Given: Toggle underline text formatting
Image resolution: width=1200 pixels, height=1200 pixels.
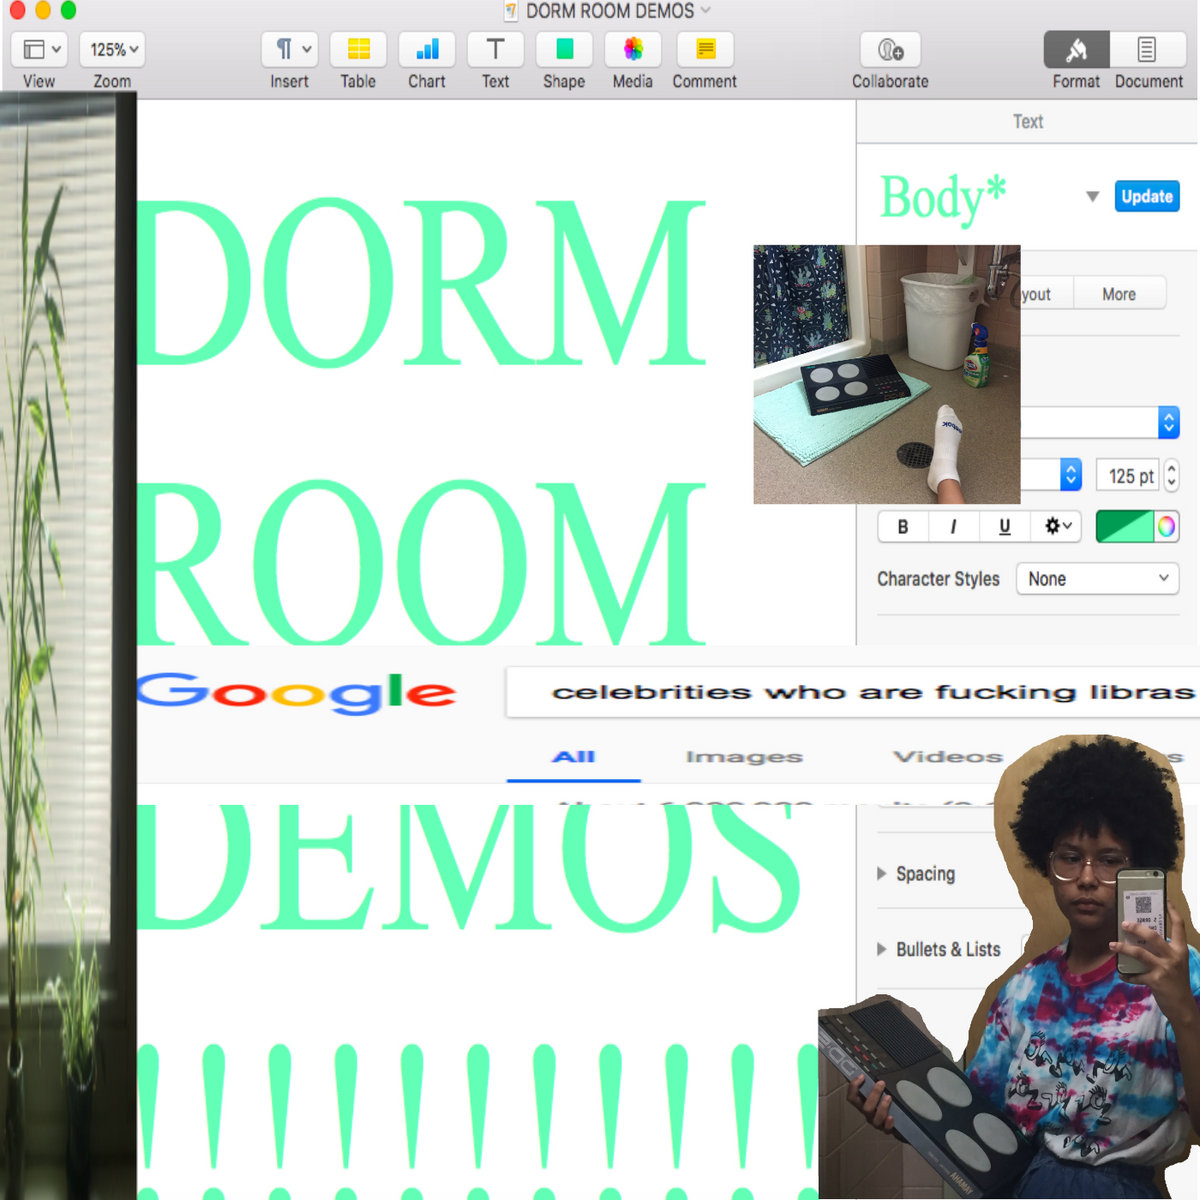Looking at the screenshot, I should point(1004,527).
